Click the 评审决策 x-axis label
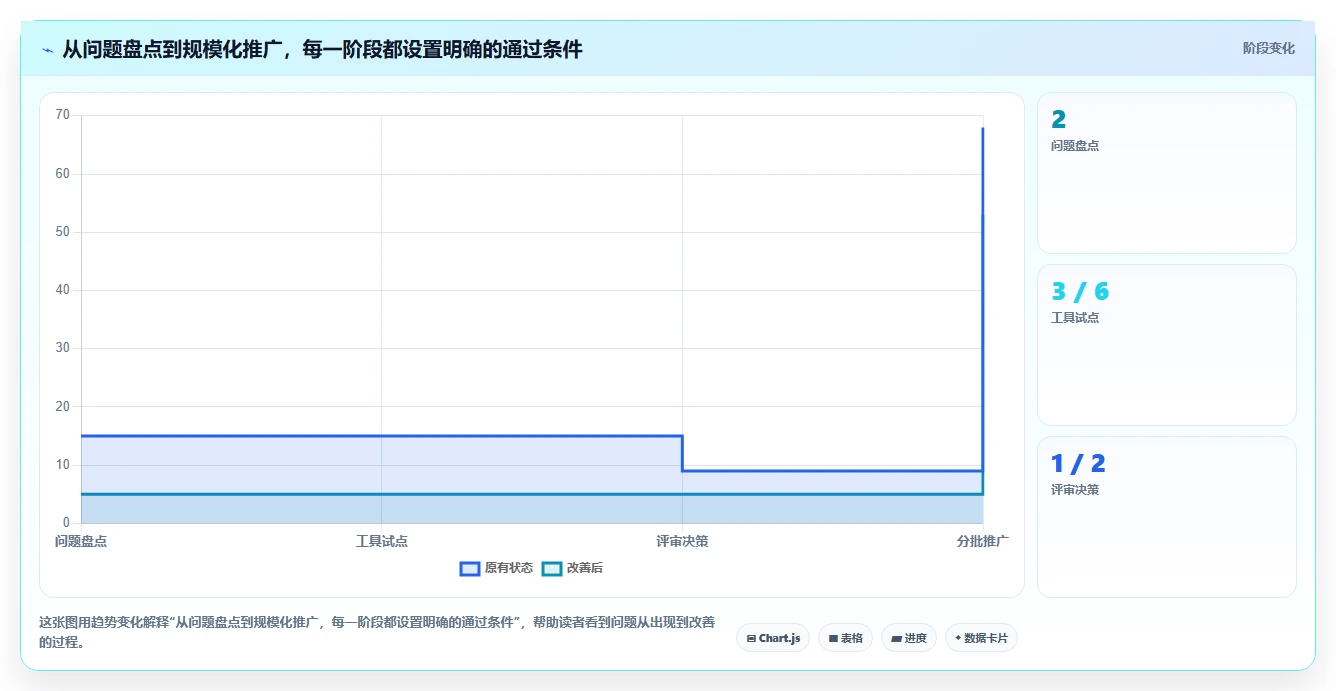Screen dimensions: 1336x691 (682, 541)
